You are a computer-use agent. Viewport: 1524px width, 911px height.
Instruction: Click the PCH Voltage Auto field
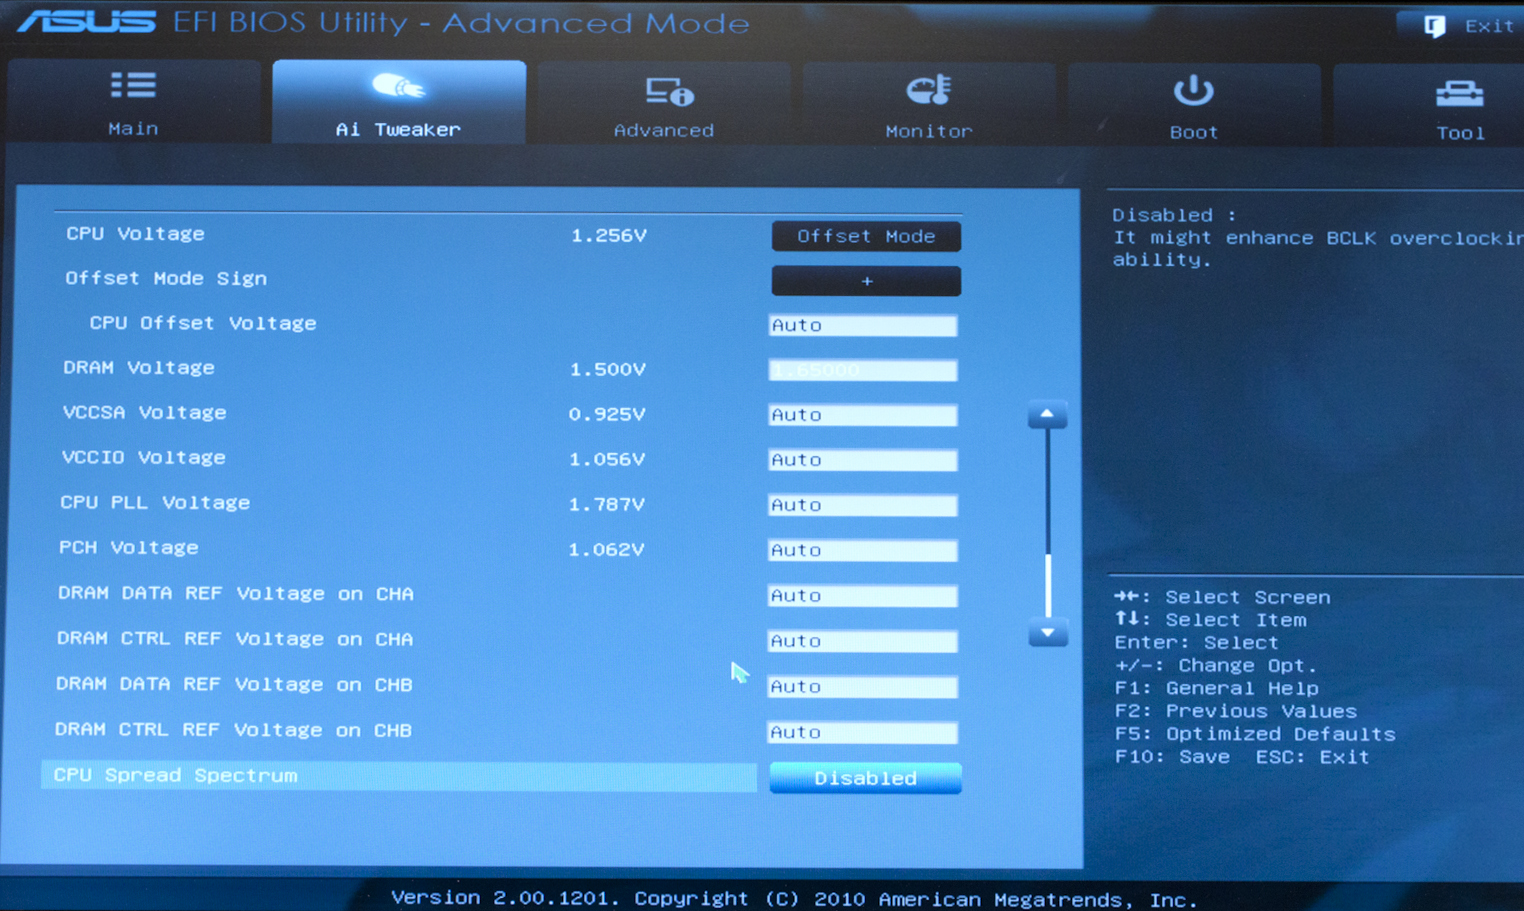[862, 550]
